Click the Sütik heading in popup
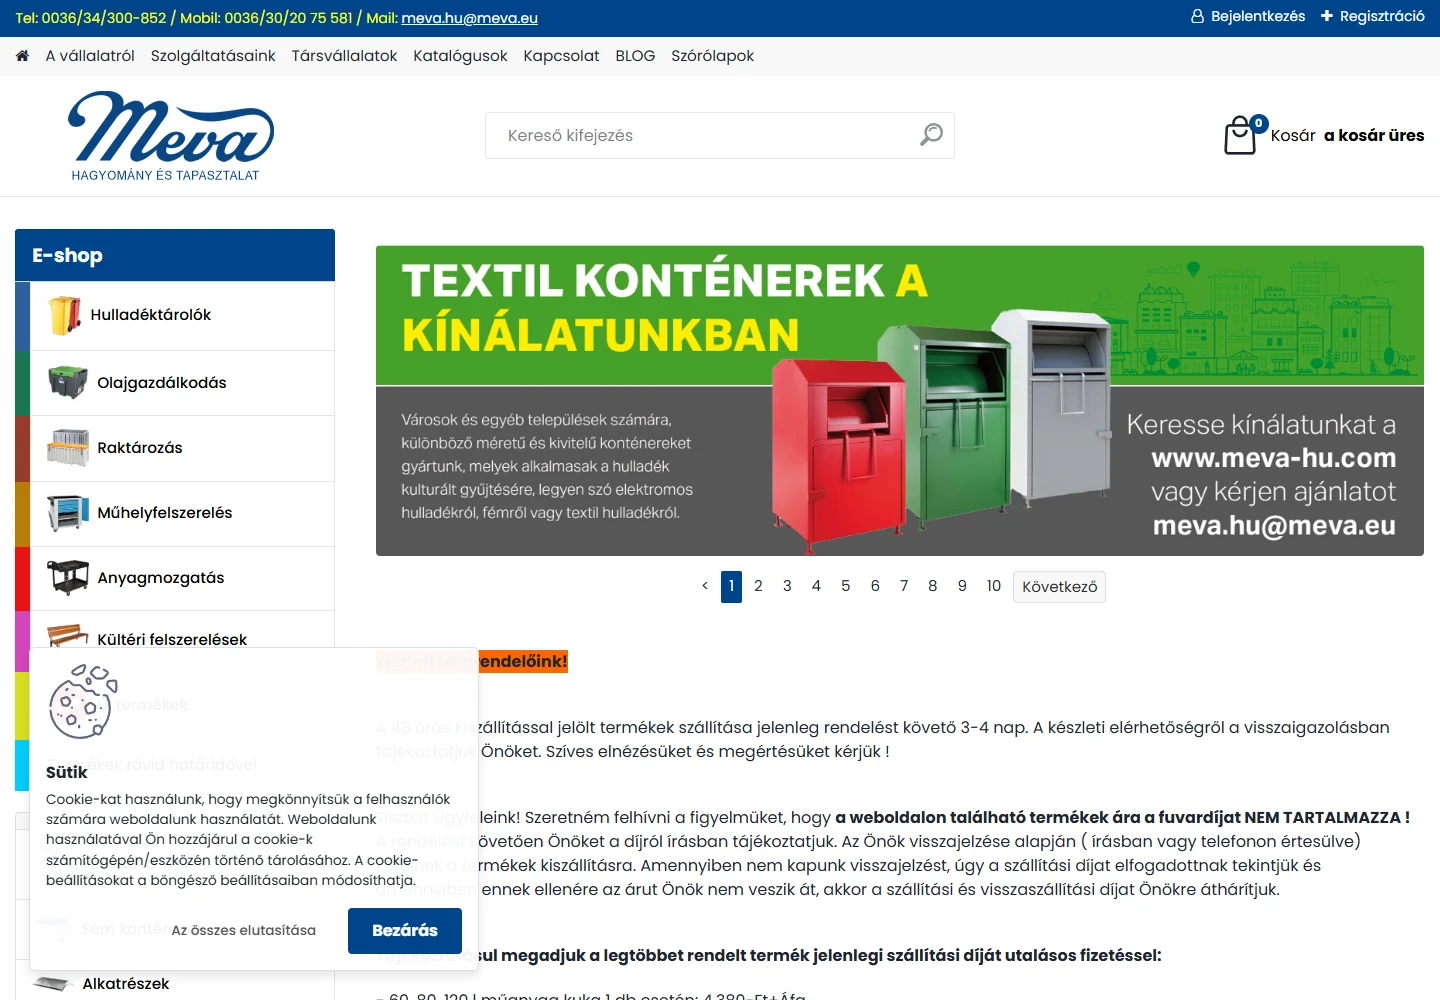 pos(67,772)
